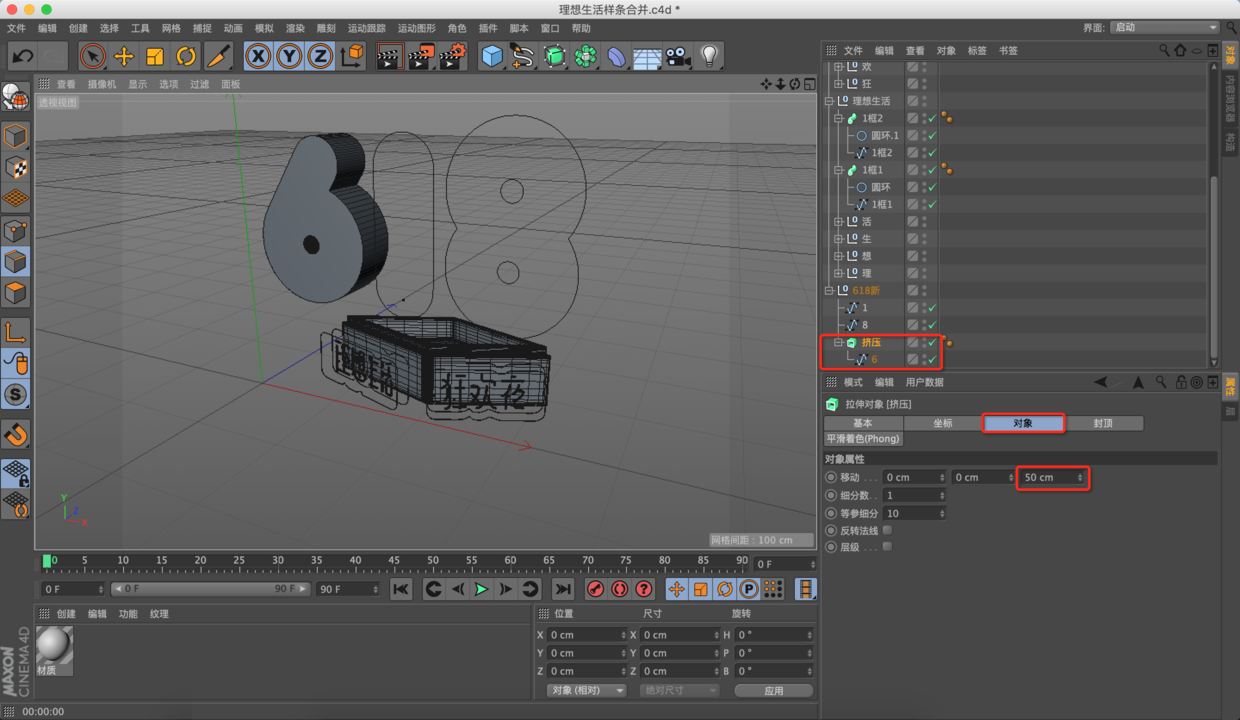Render to Picture Viewer icon

tap(421, 56)
